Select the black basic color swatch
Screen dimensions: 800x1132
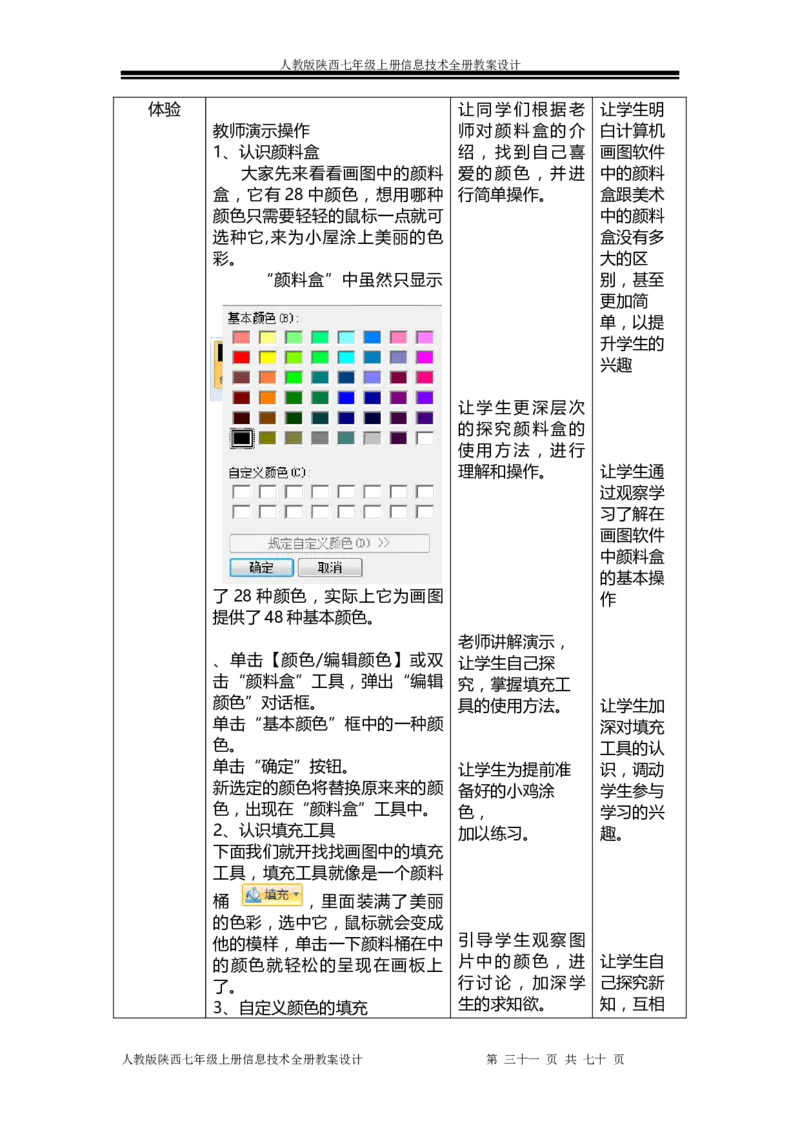(241, 438)
